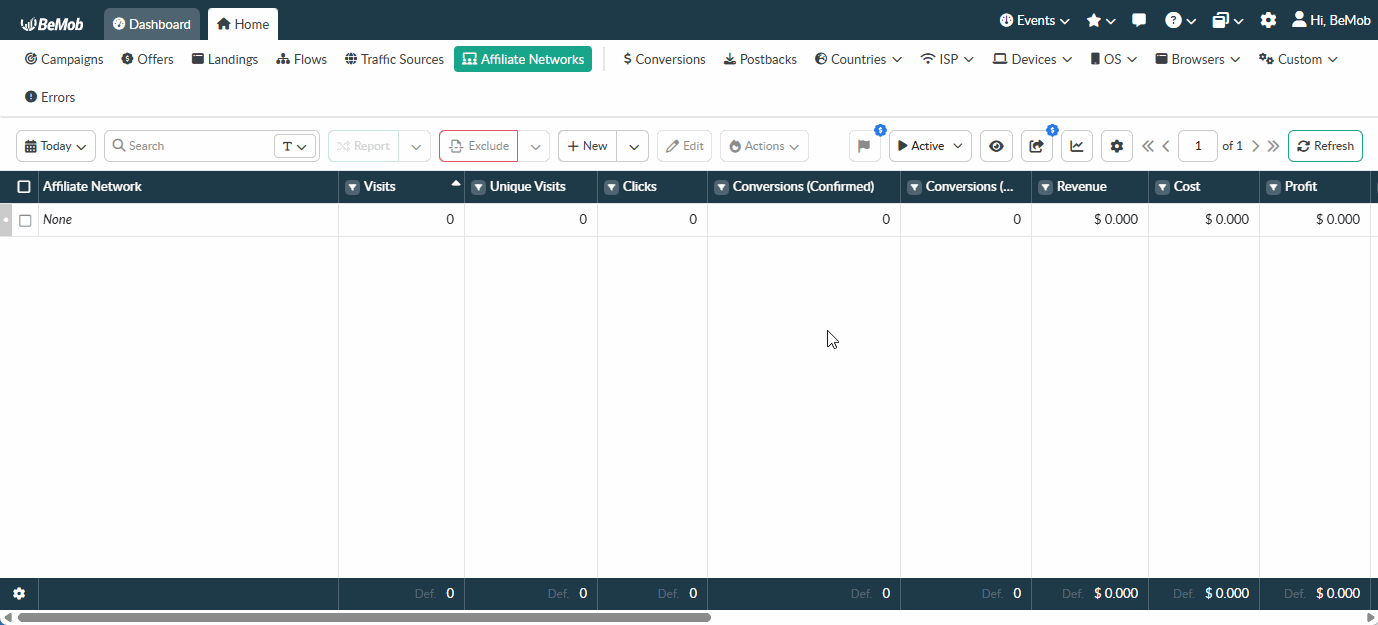This screenshot has height=625, width=1378.
Task: Check the select-all header checkbox
Action: pos(24,187)
